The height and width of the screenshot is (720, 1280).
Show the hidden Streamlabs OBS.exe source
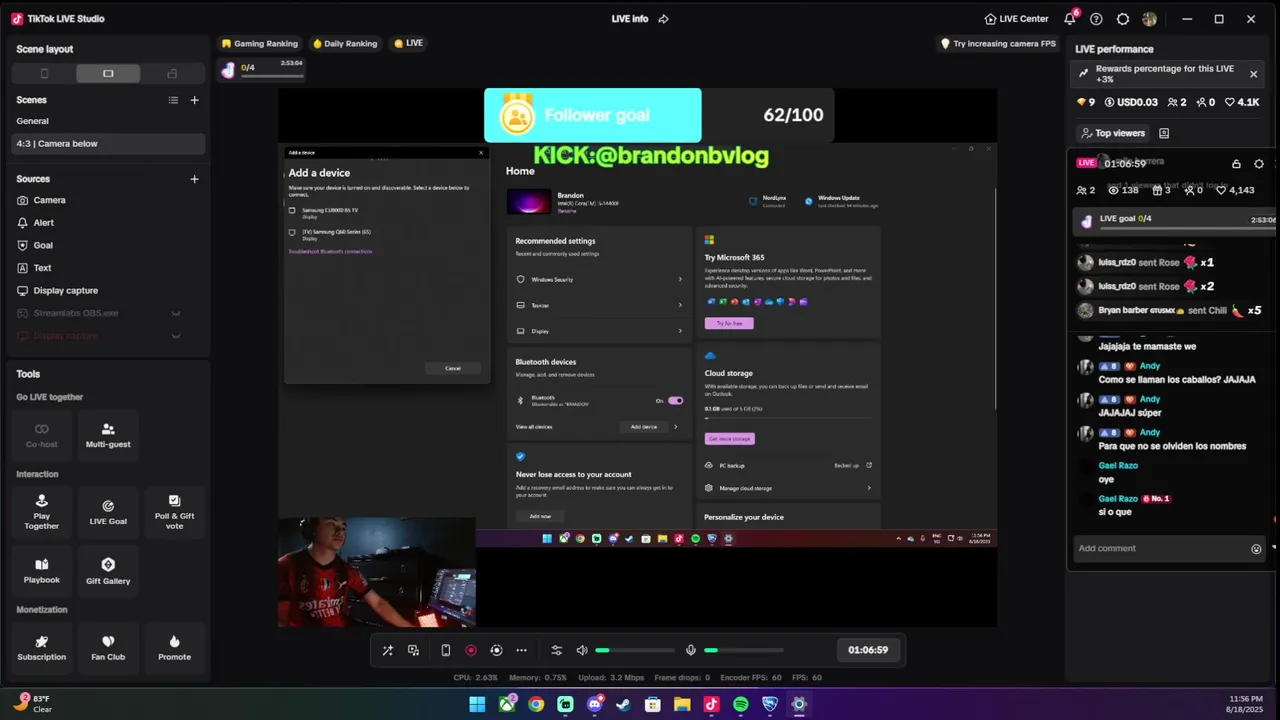176,314
